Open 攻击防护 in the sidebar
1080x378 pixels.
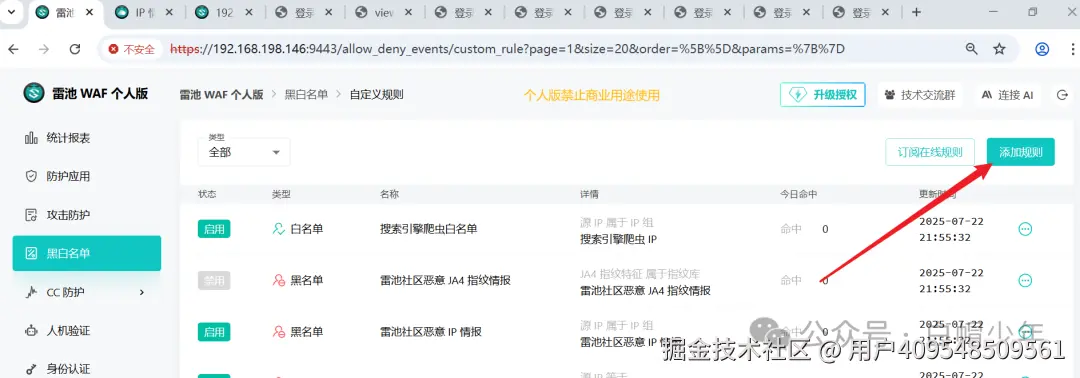[87, 215]
